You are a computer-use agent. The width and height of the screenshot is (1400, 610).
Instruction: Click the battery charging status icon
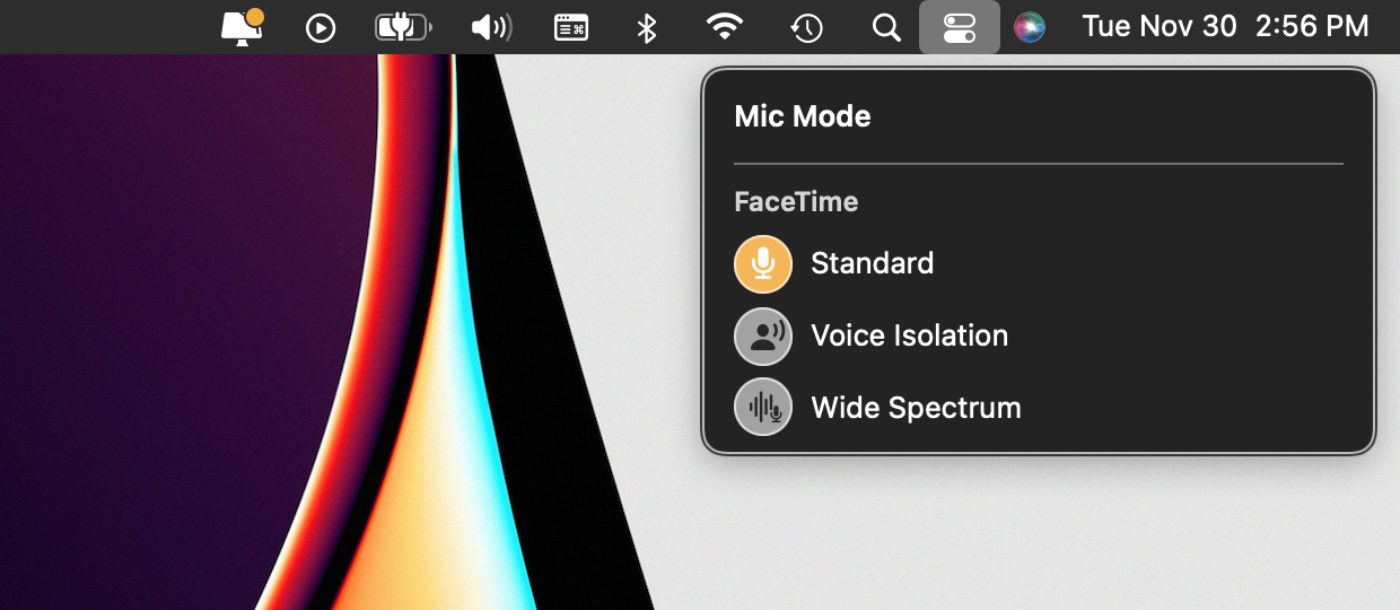click(402, 27)
